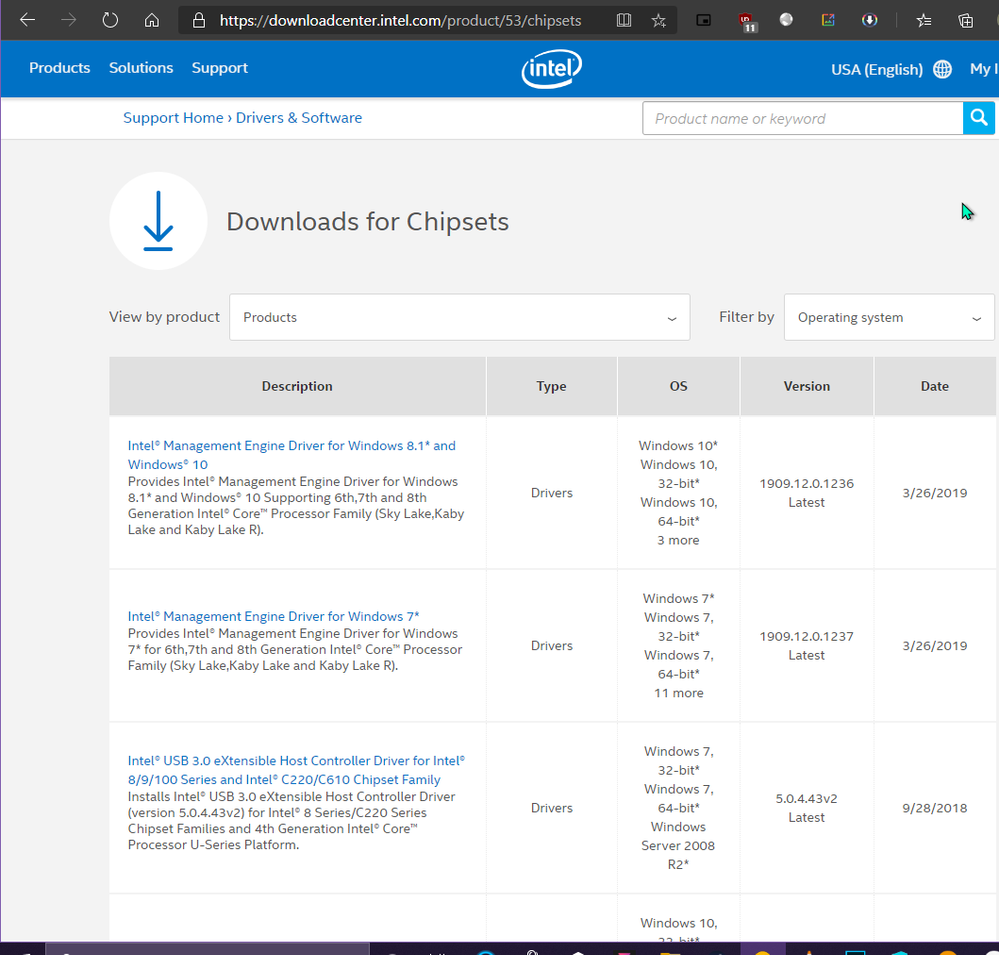Expand the Products view-by dropdown

point(459,317)
